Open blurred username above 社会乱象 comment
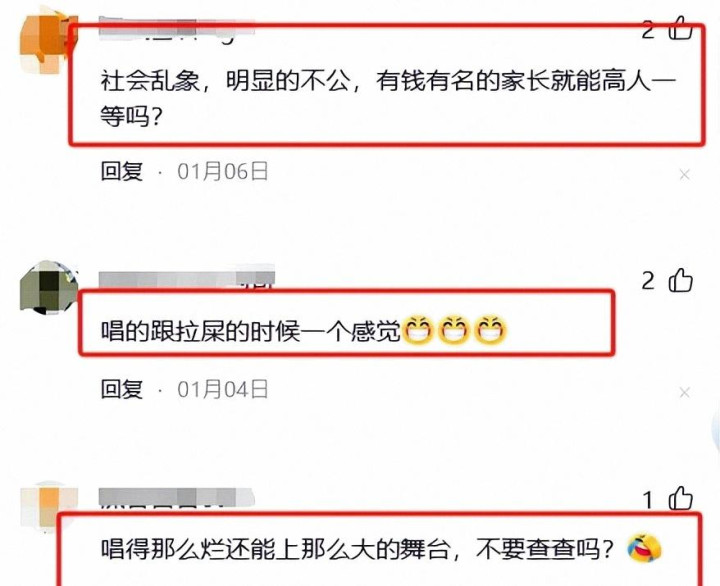720x586 pixels. tap(177, 28)
